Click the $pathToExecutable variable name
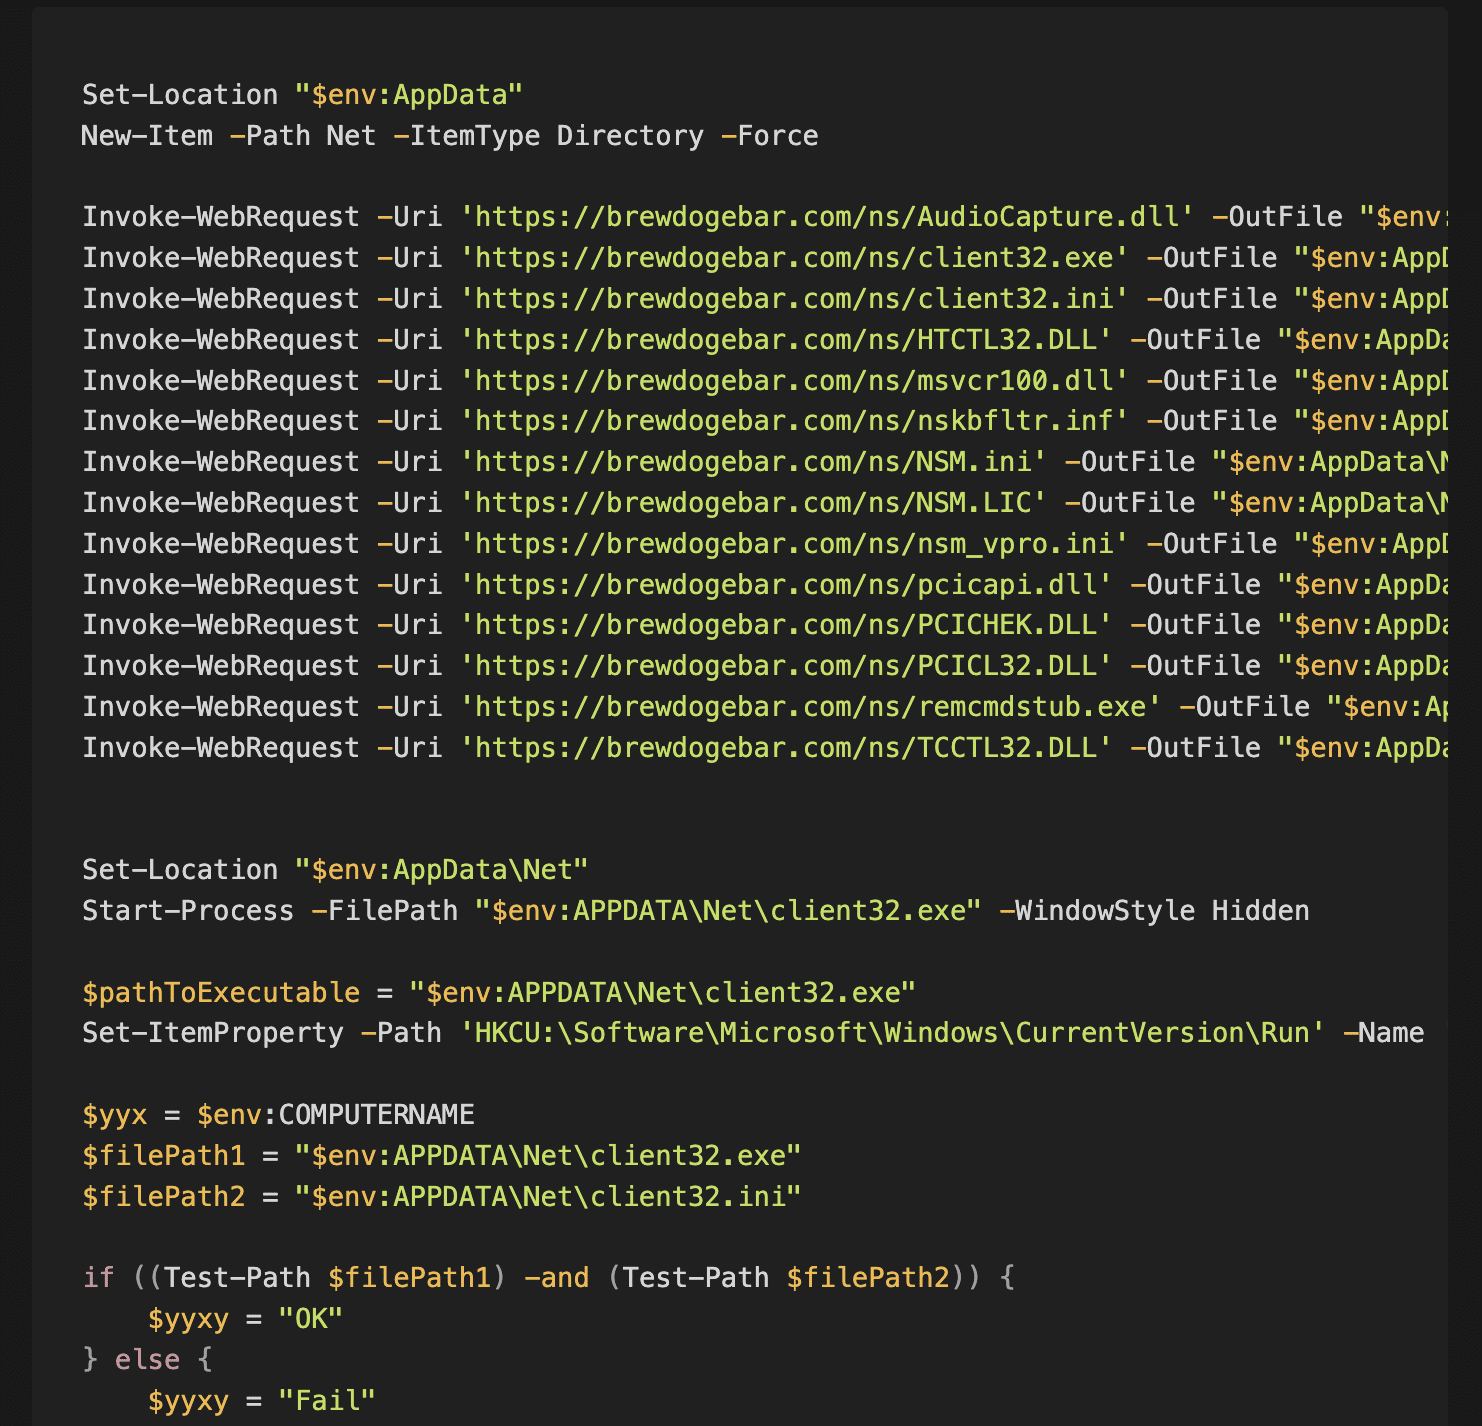This screenshot has width=1482, height=1426. (x=221, y=993)
